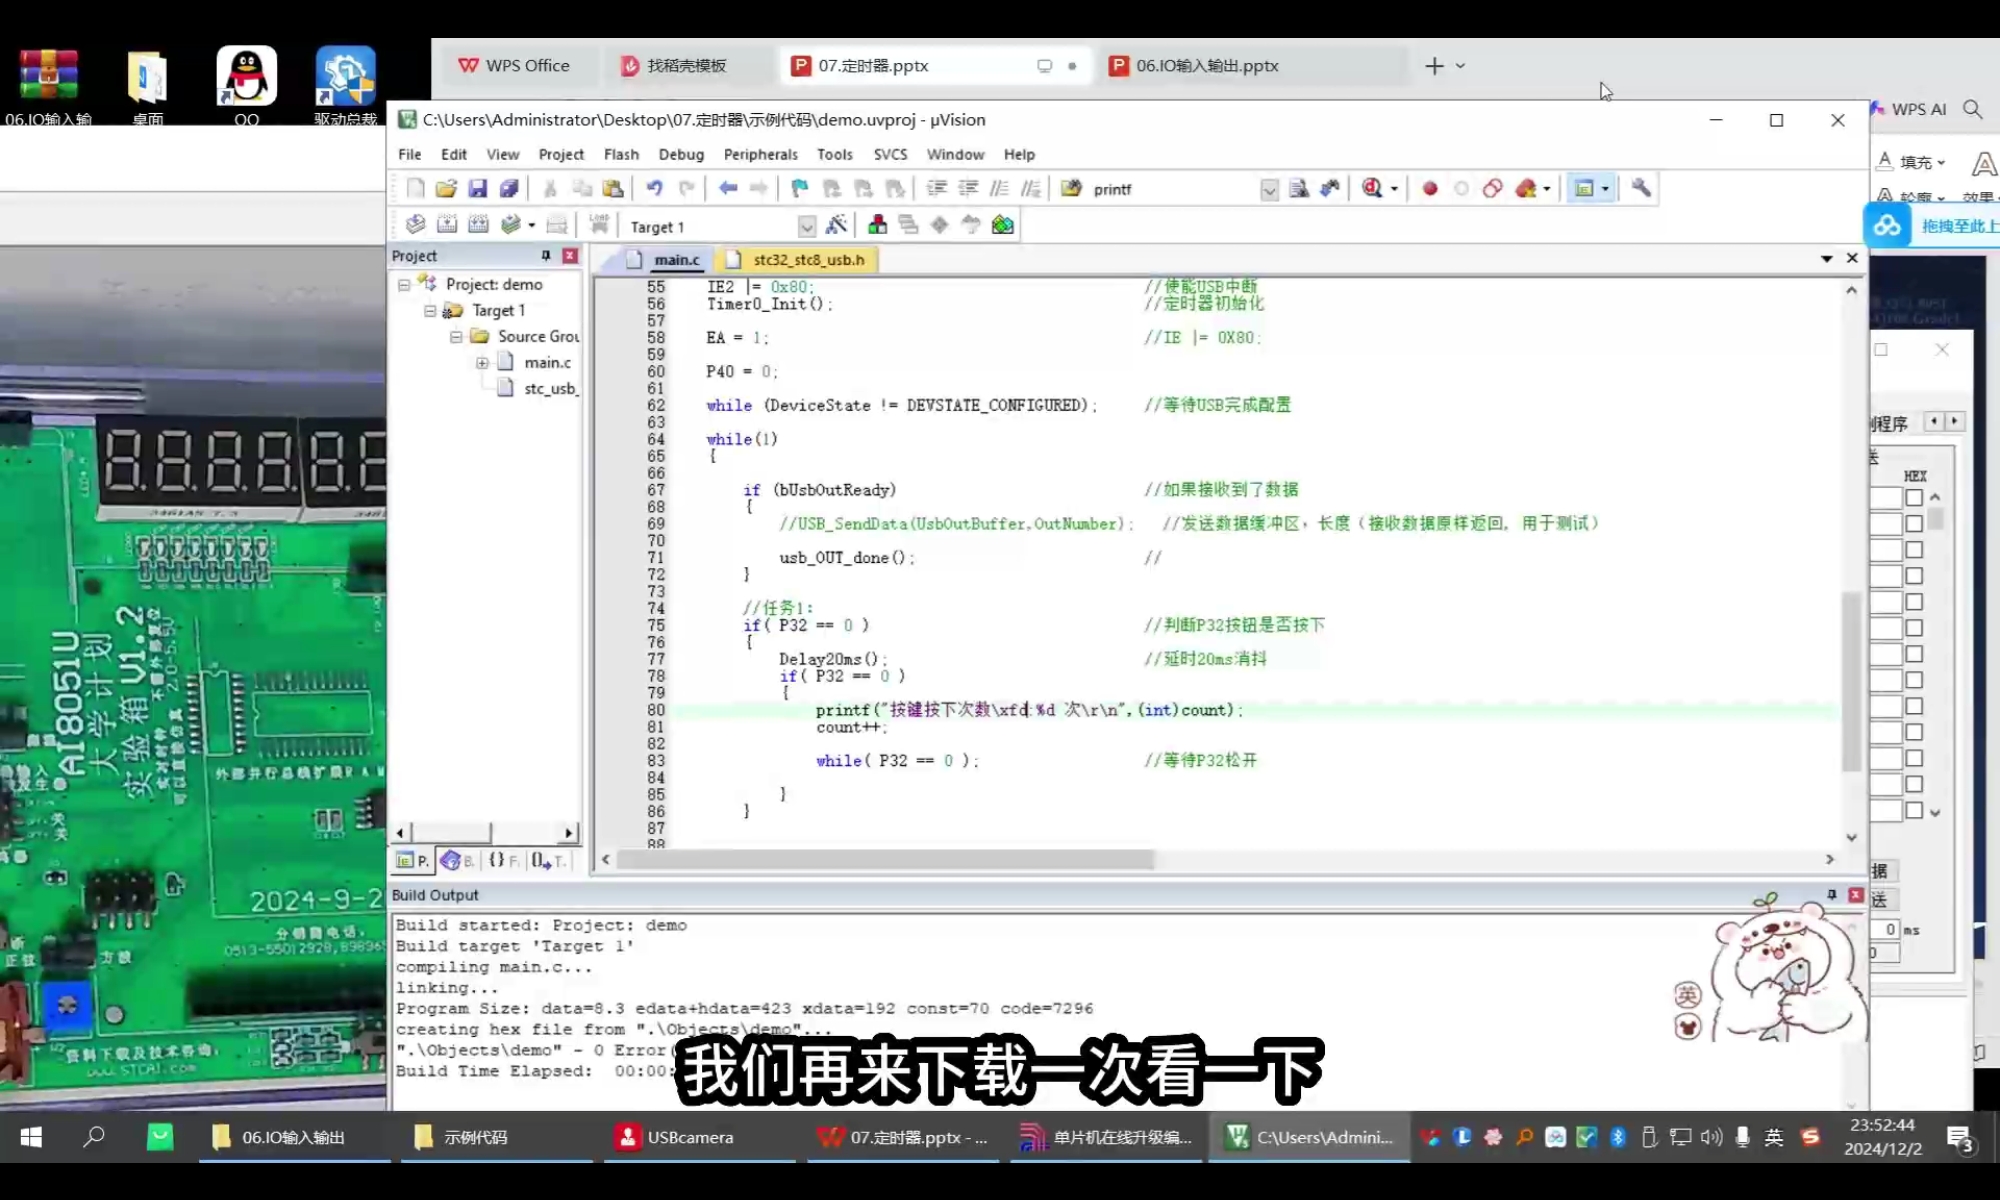Translate the current file icon

point(416,225)
